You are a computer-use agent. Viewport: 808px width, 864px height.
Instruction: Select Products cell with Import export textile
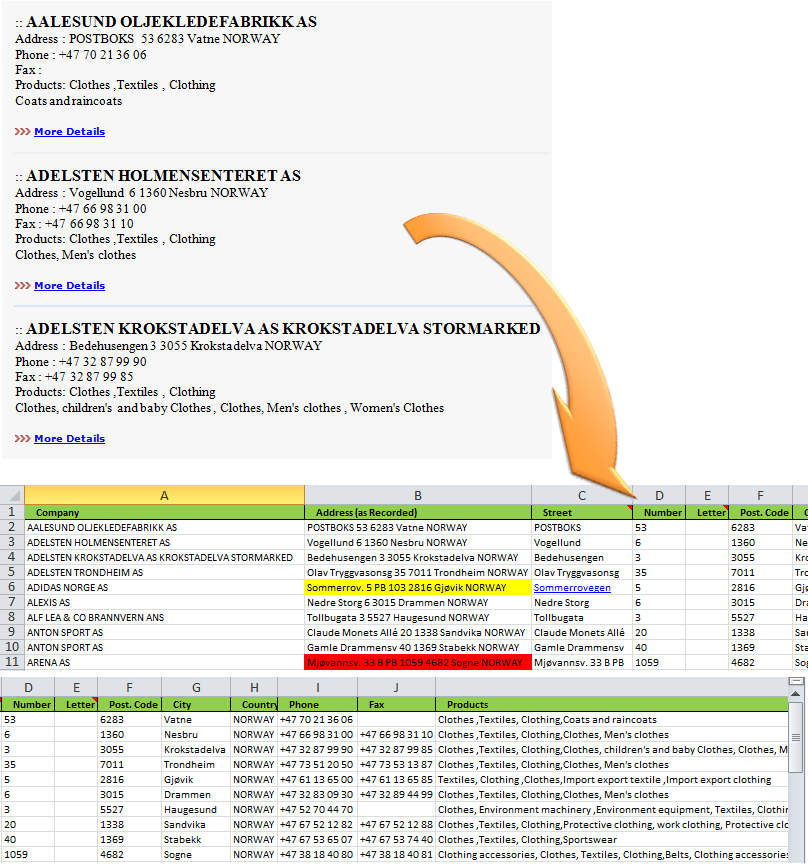tap(612, 780)
